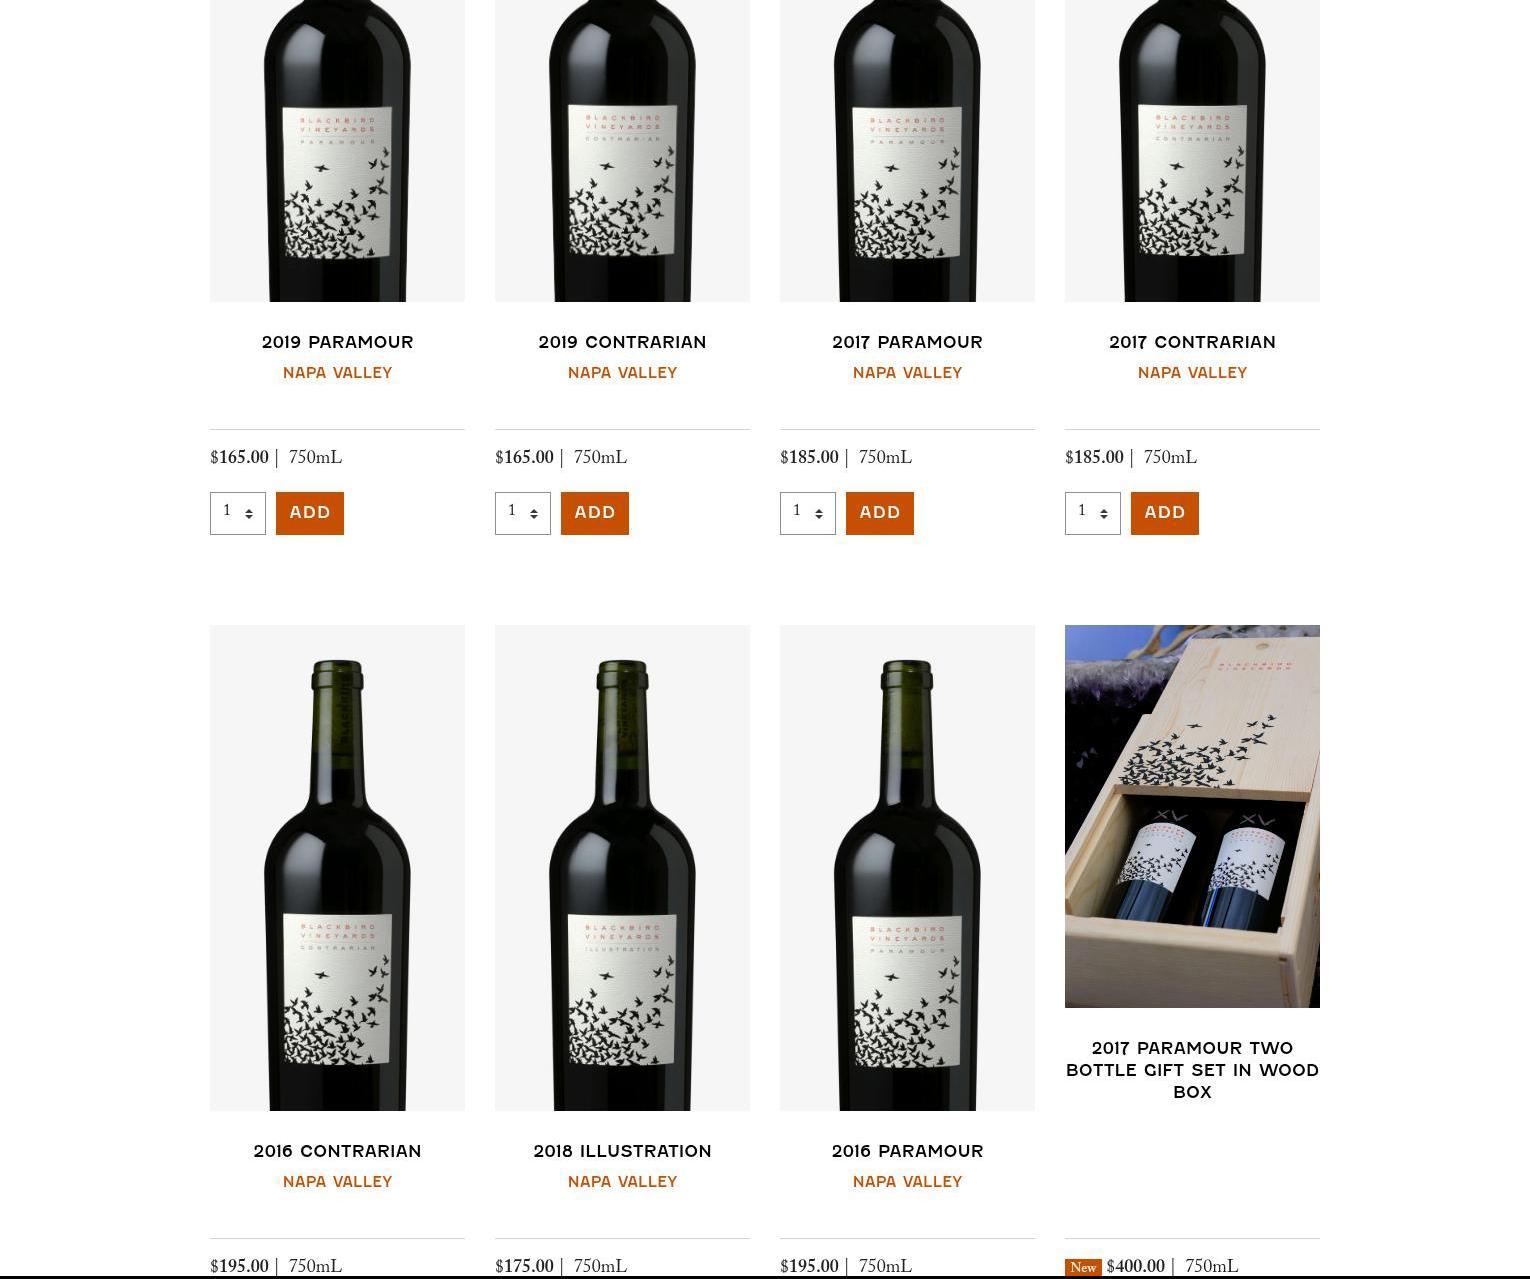Image resolution: width=1530 pixels, height=1279 pixels.
Task: View the wood box gift set image
Action: [1192, 816]
